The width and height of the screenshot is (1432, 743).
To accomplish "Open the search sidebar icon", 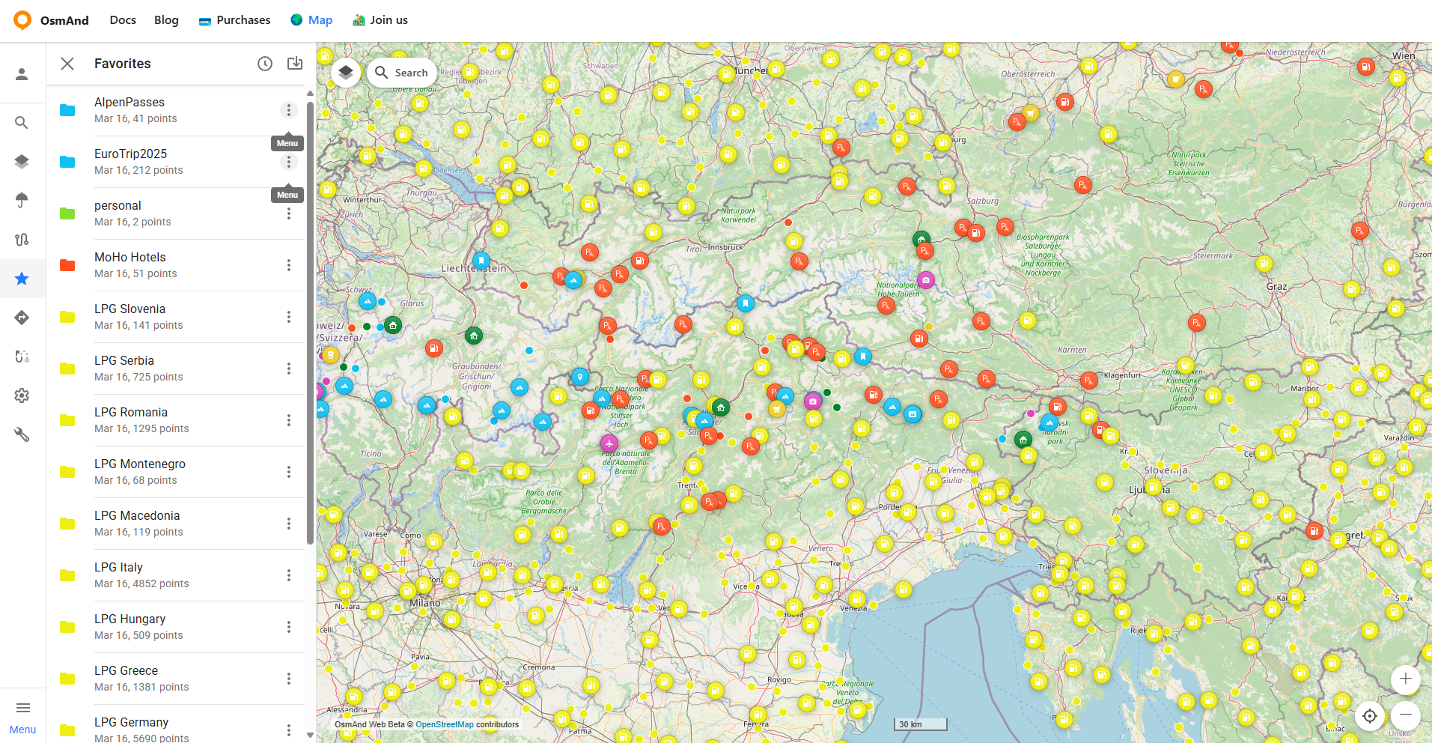I will pyautogui.click(x=22, y=123).
